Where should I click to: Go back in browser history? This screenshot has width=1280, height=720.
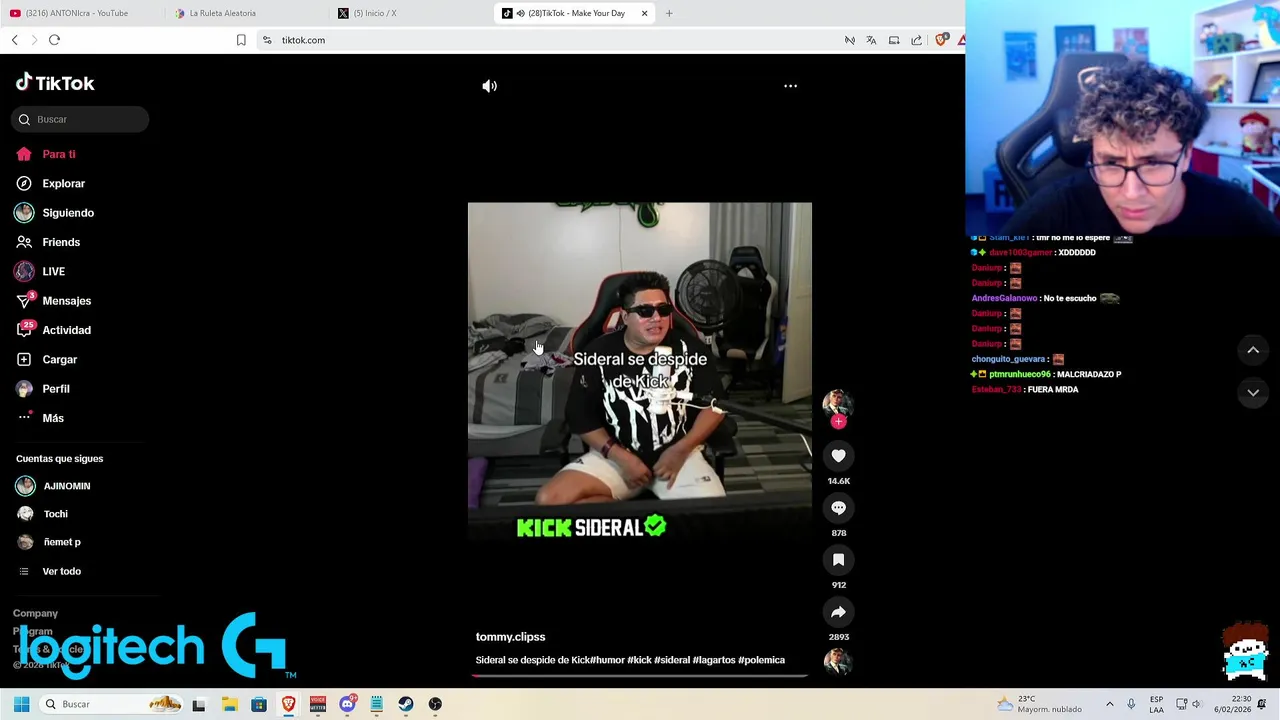pyautogui.click(x=14, y=40)
